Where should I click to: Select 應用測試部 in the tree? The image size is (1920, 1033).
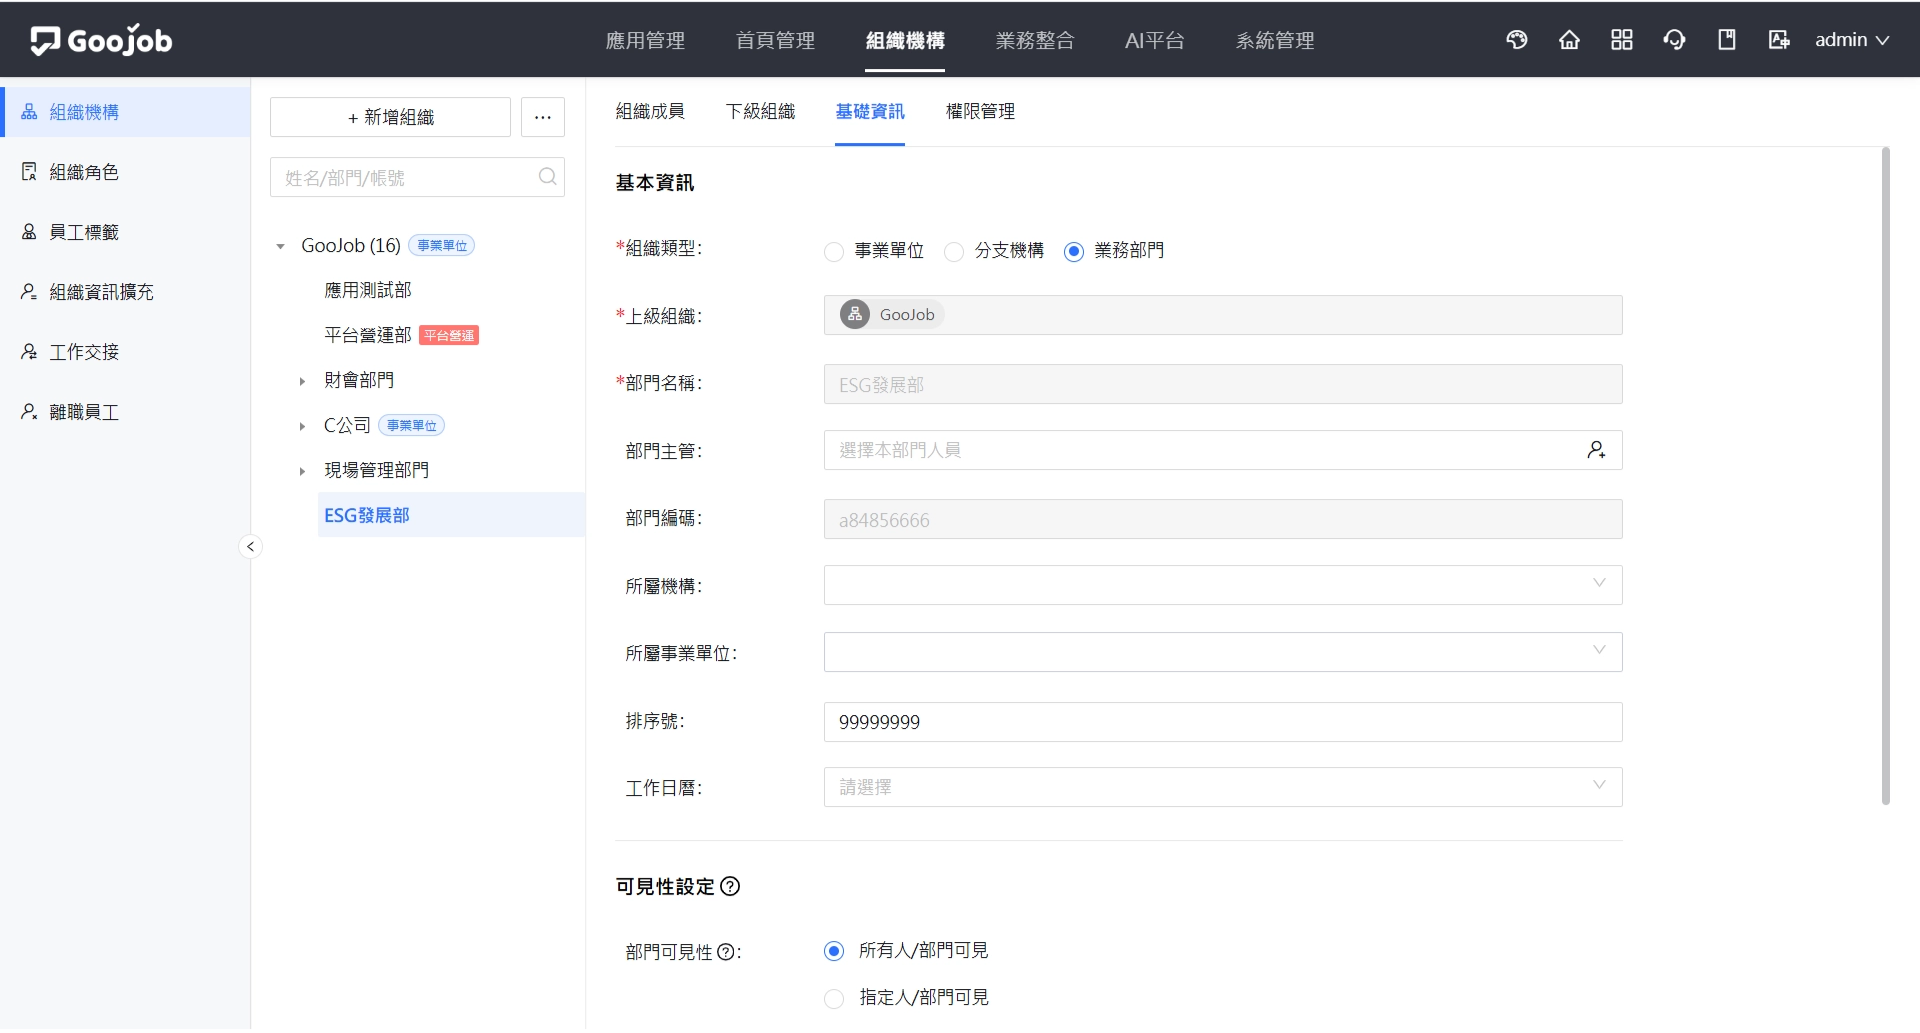pos(368,290)
